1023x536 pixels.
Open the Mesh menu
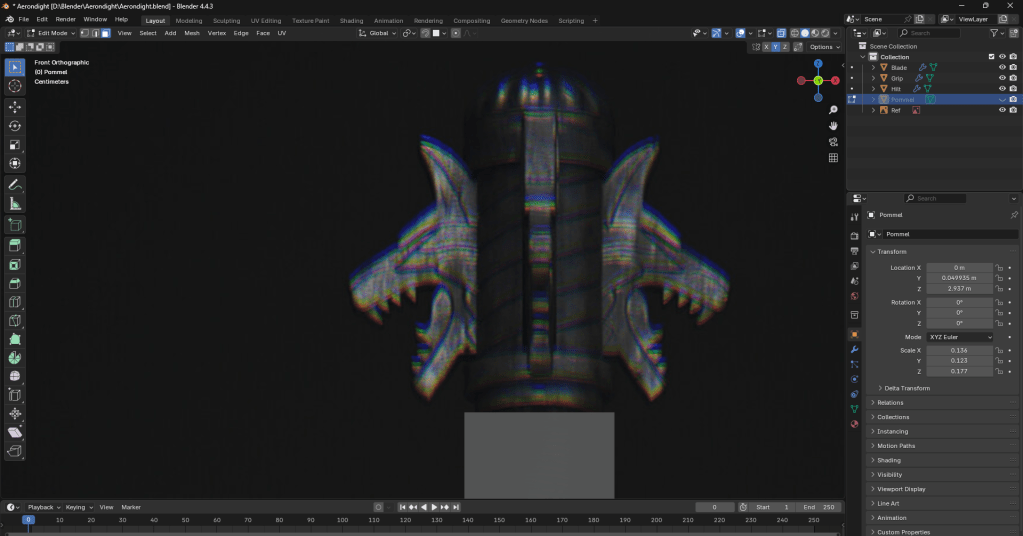tap(191, 33)
